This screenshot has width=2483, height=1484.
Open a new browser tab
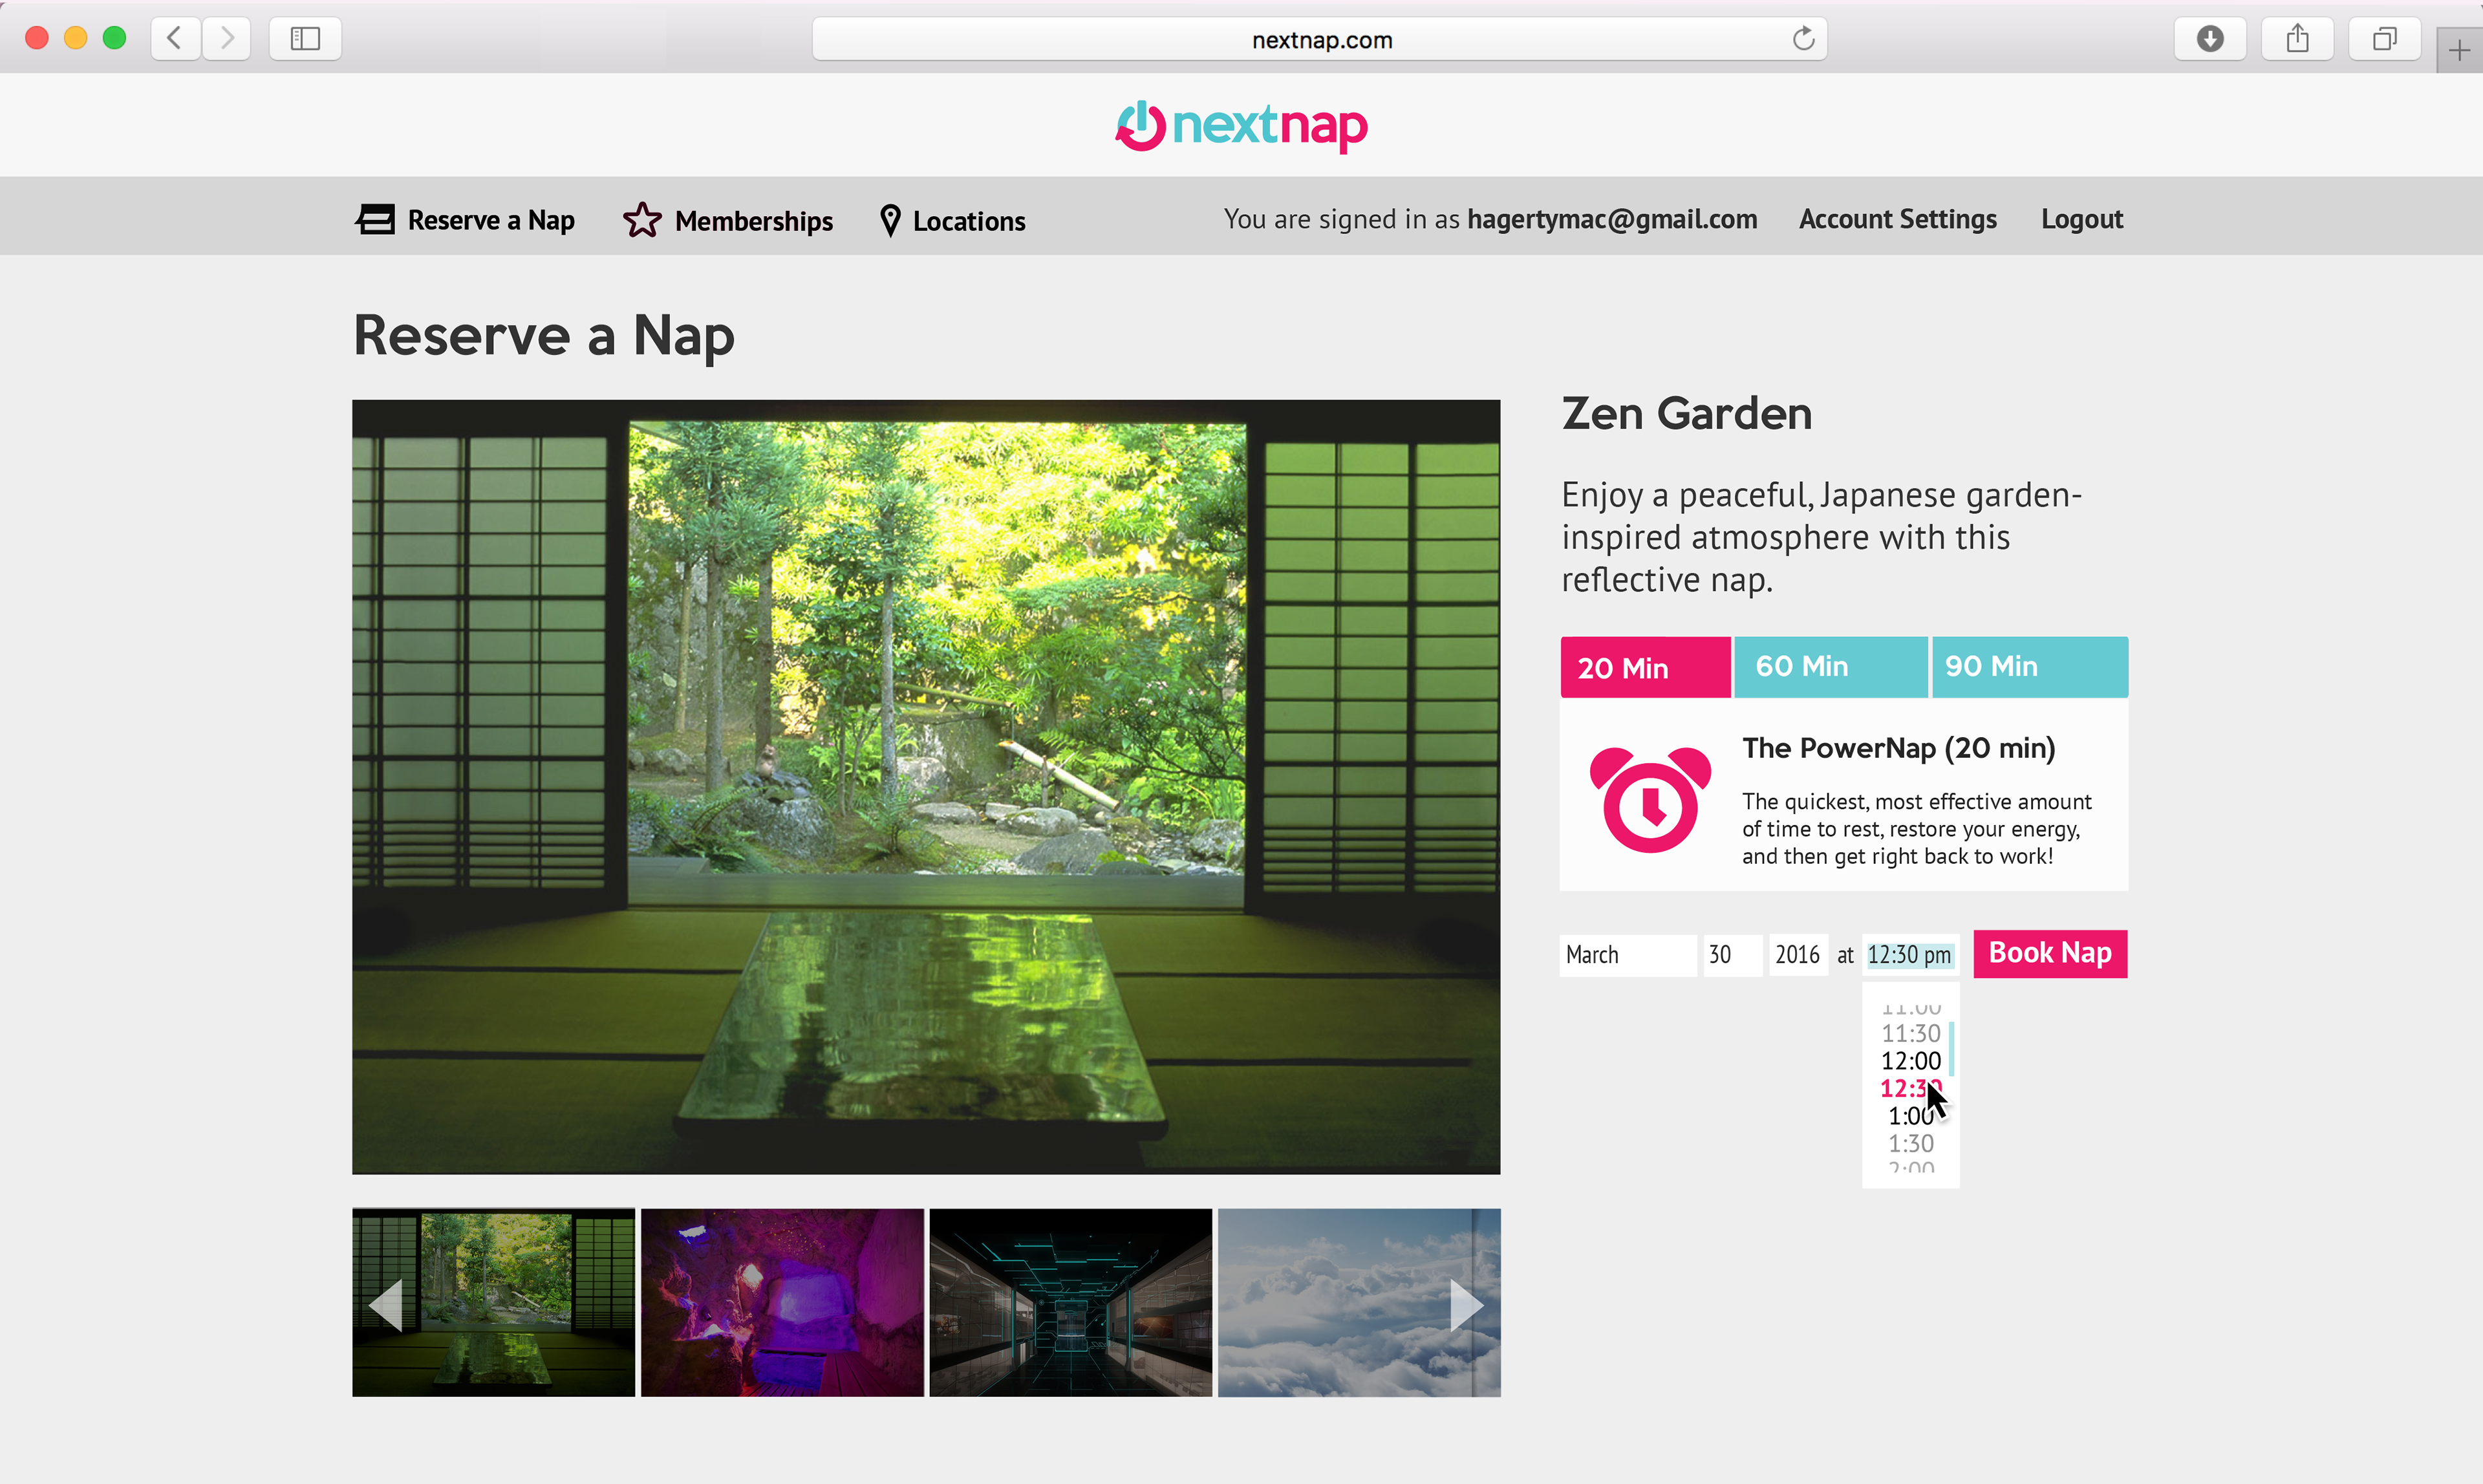point(2459,51)
